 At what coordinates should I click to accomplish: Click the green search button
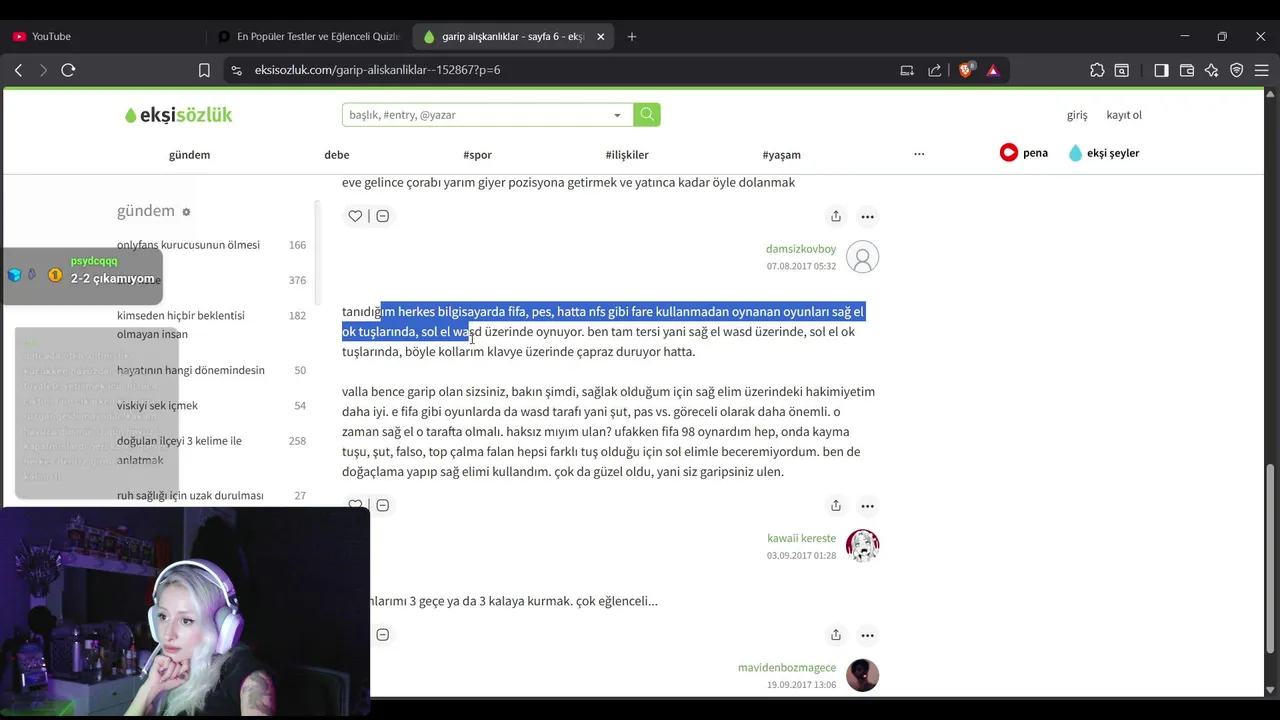click(x=647, y=115)
